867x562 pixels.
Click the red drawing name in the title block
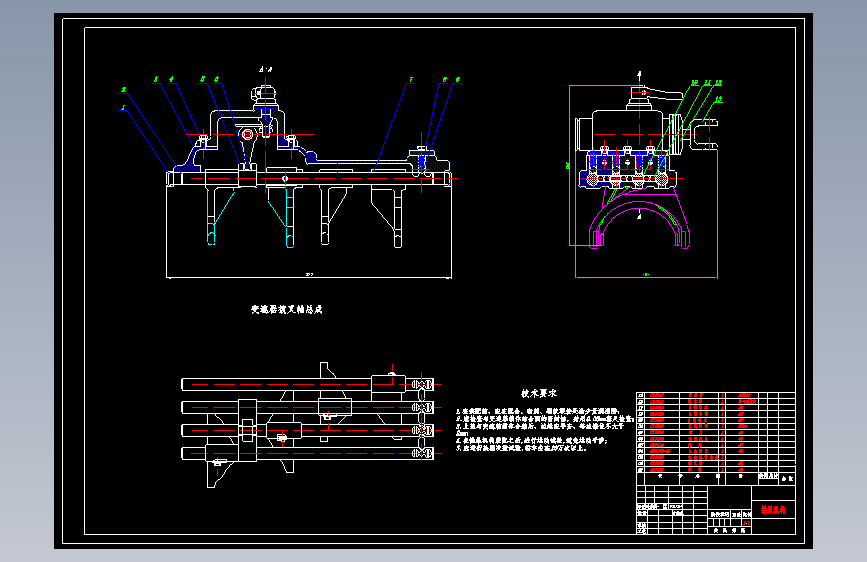(x=772, y=510)
